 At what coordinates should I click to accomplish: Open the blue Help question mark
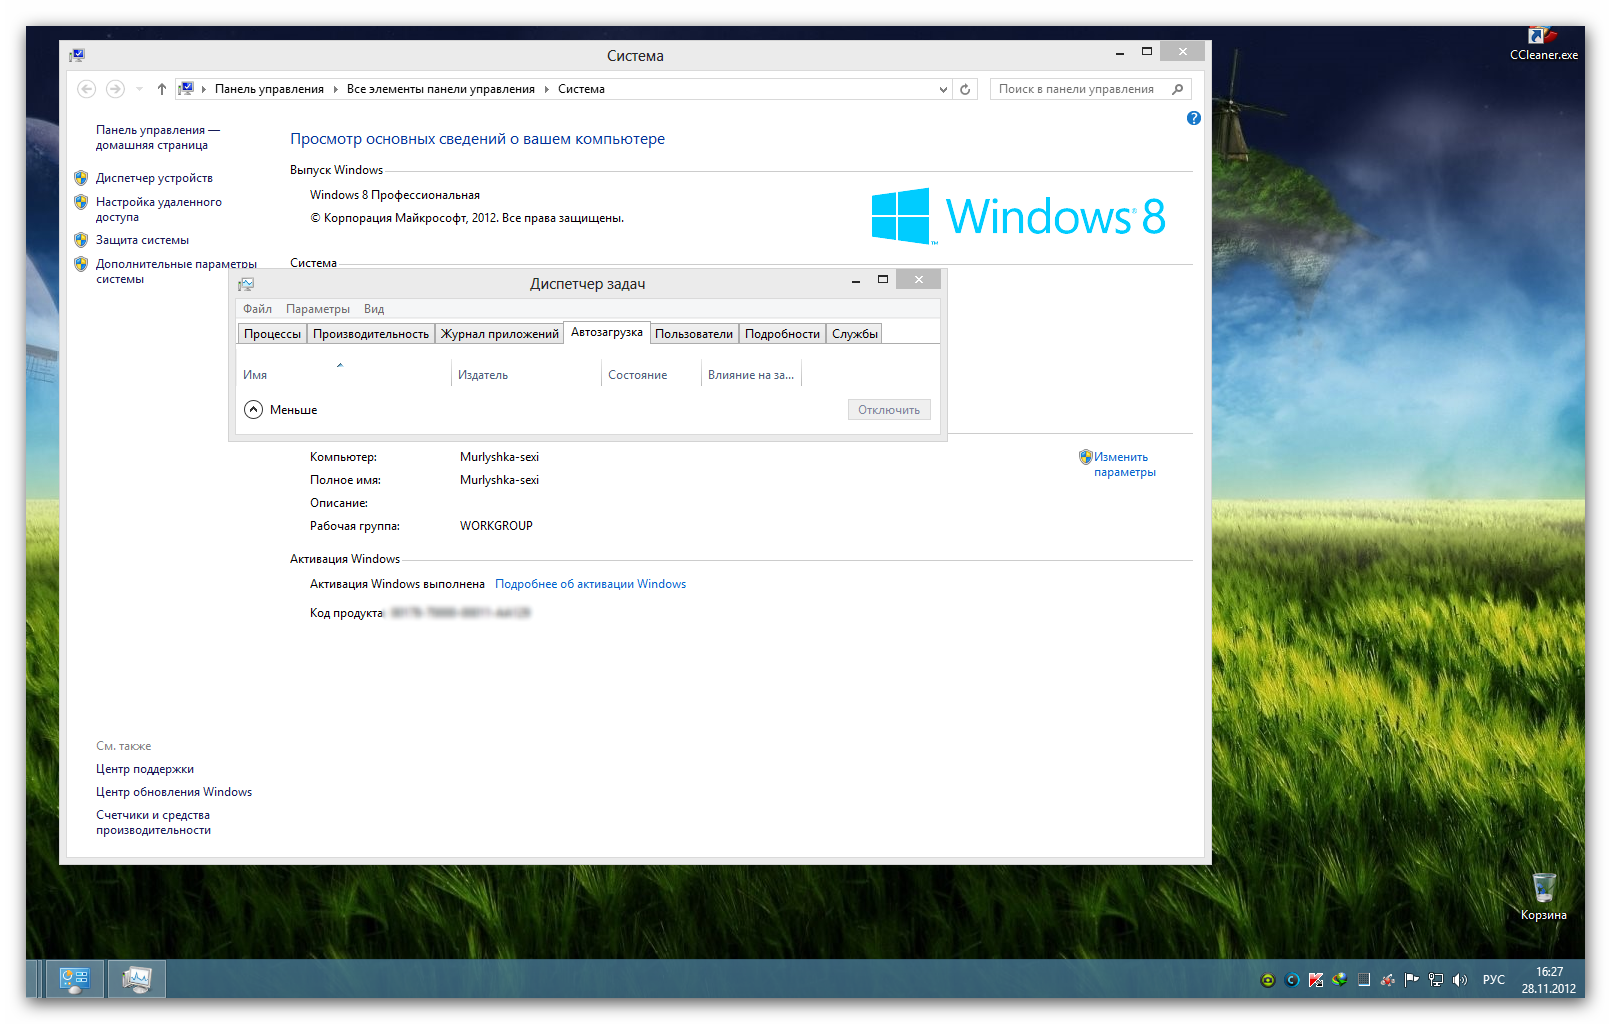click(1193, 118)
